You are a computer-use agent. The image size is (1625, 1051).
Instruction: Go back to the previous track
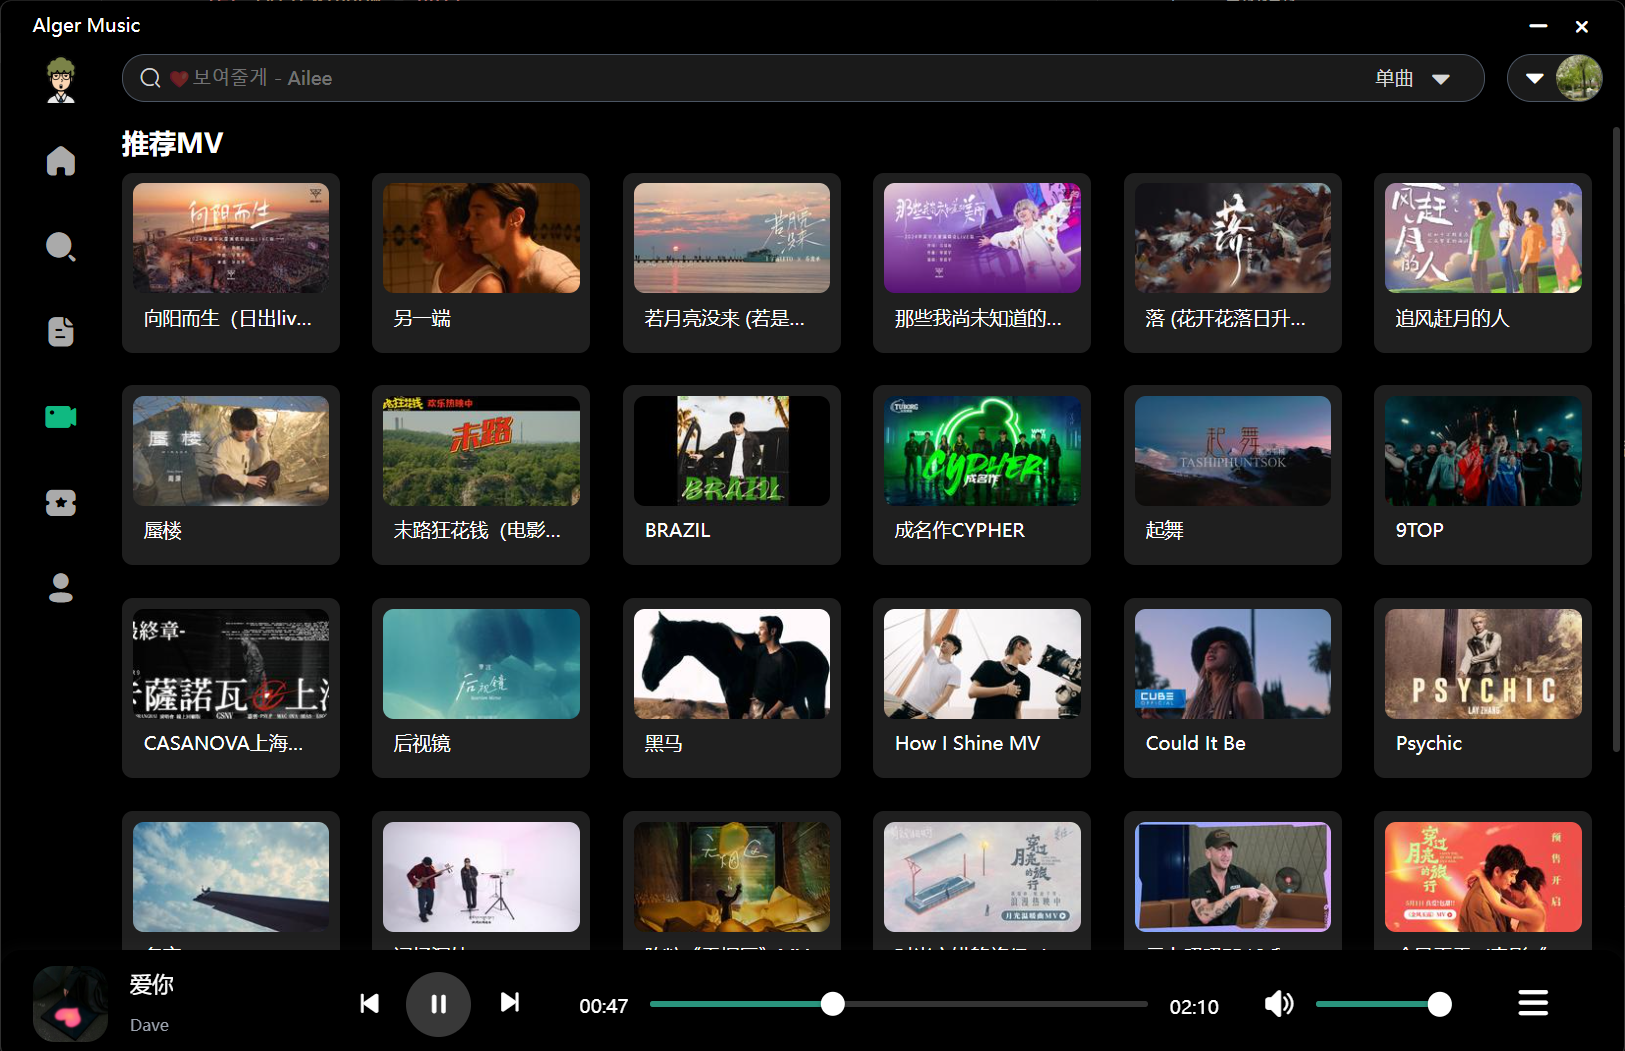pyautogui.click(x=369, y=1003)
